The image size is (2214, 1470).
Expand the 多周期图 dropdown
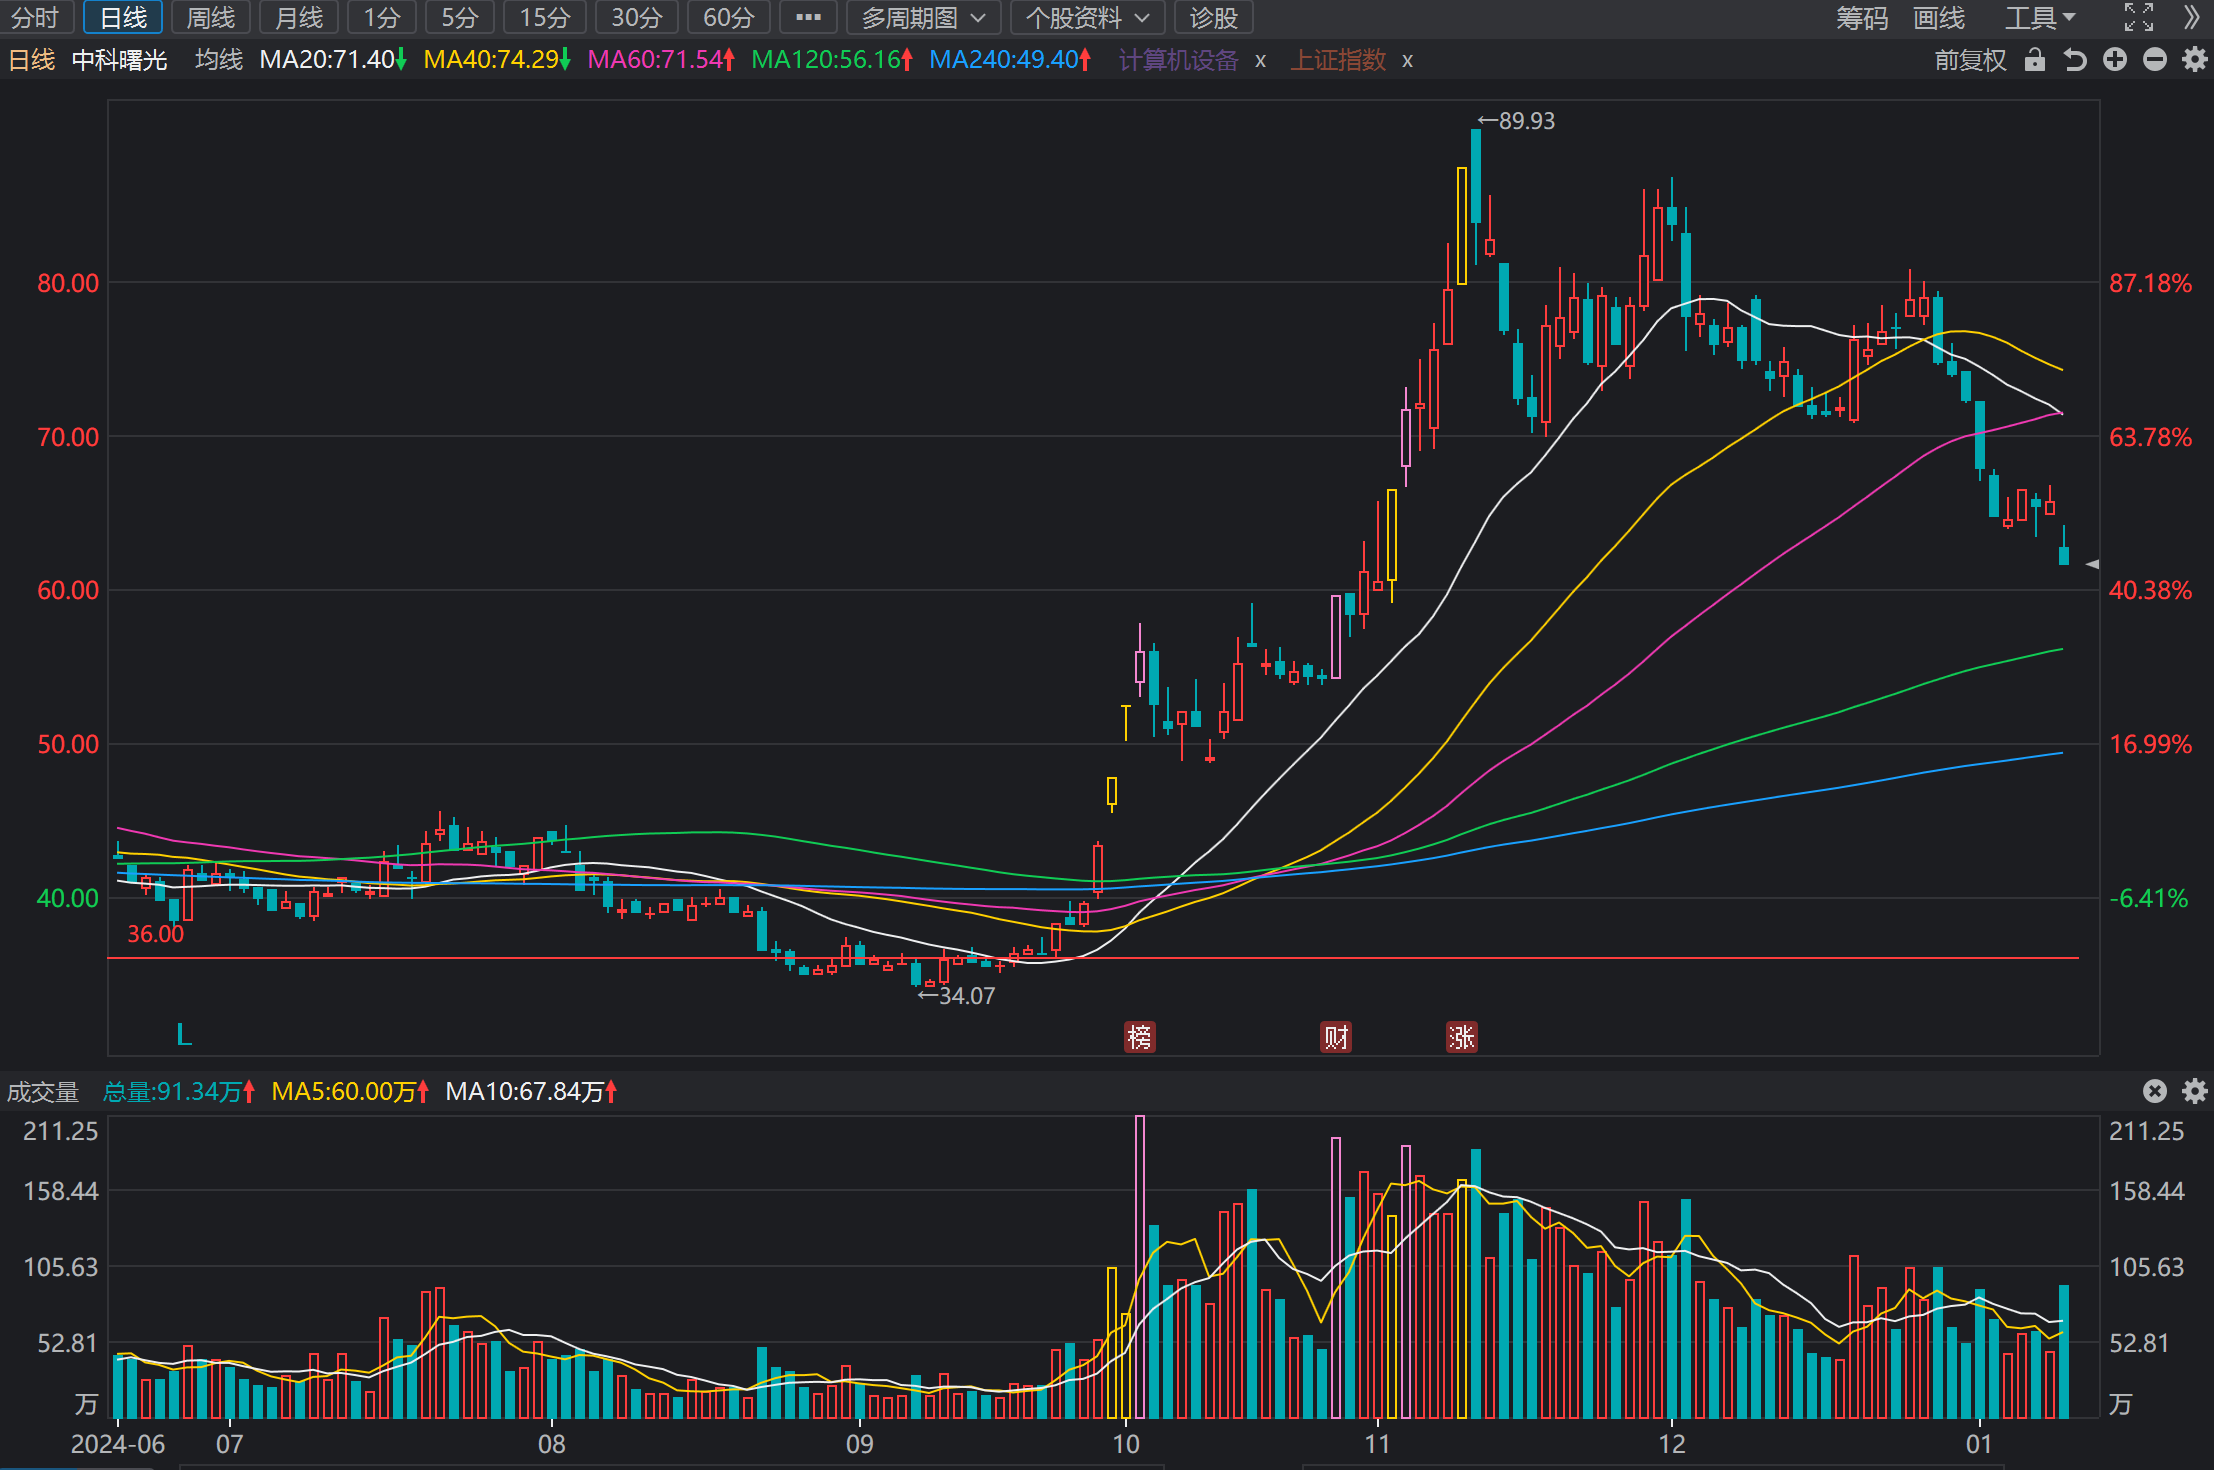924,18
